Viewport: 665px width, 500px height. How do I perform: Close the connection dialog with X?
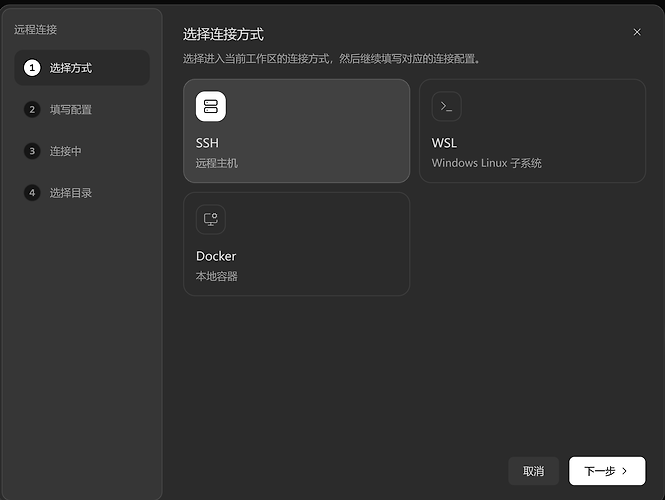(637, 32)
